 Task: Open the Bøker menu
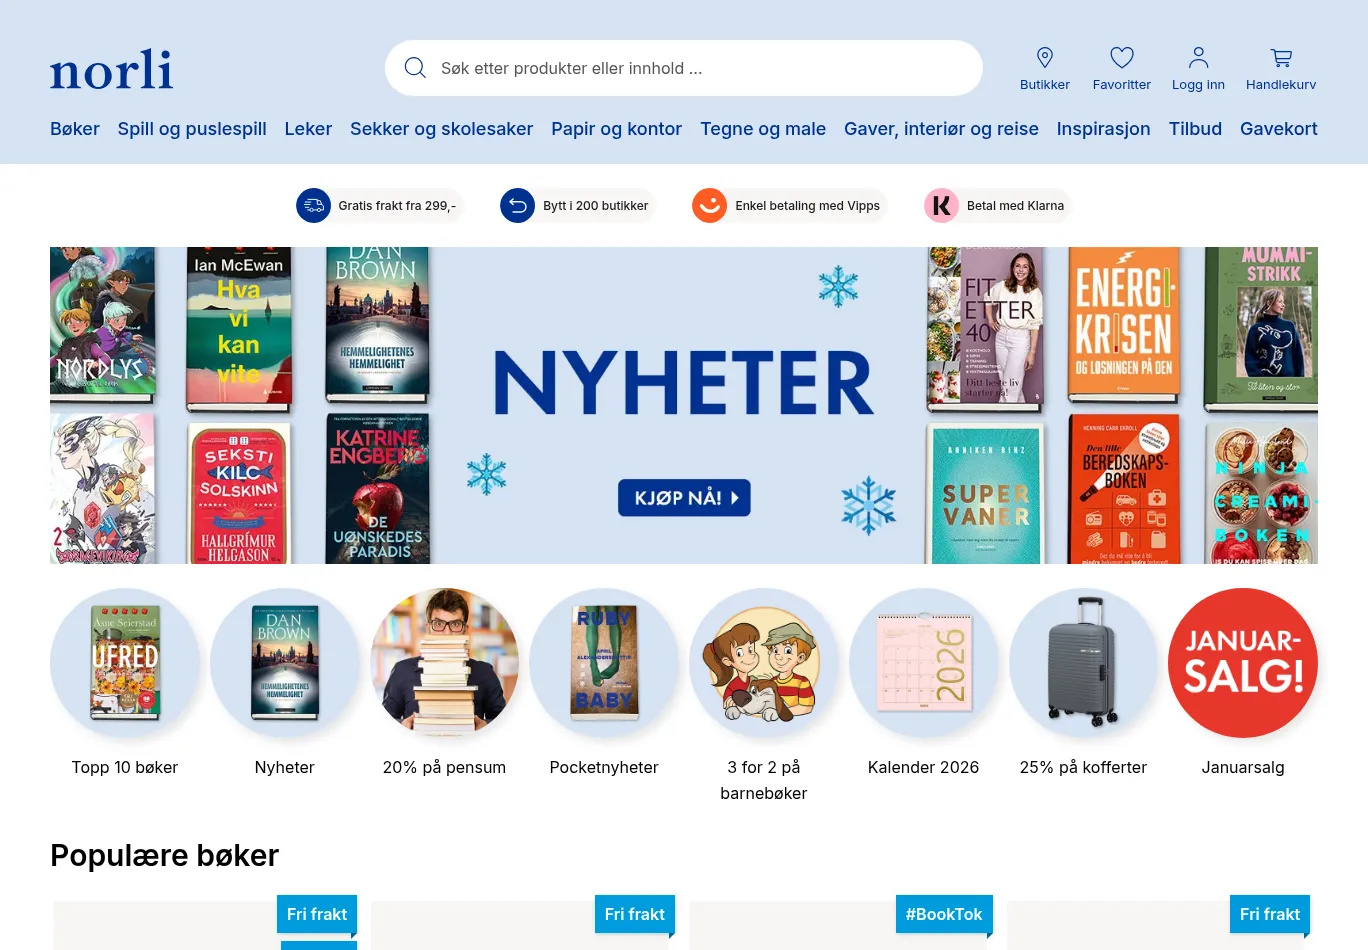75,129
